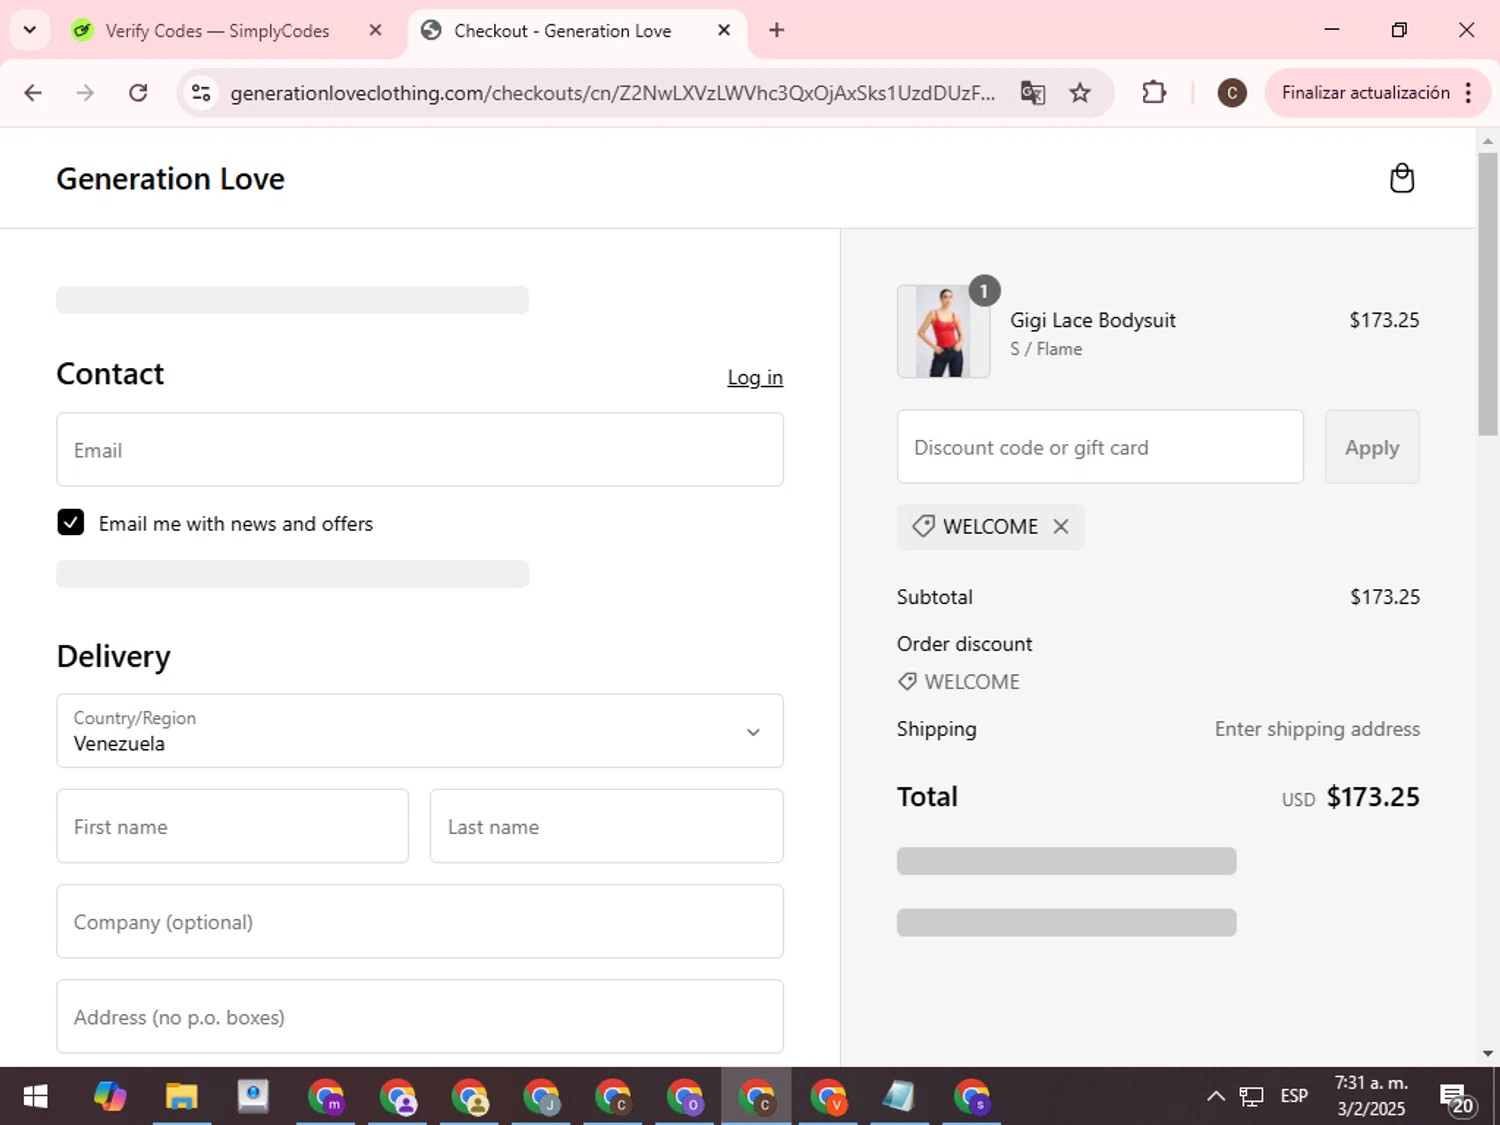
Task: Open site information icon in address bar
Action: point(201,93)
